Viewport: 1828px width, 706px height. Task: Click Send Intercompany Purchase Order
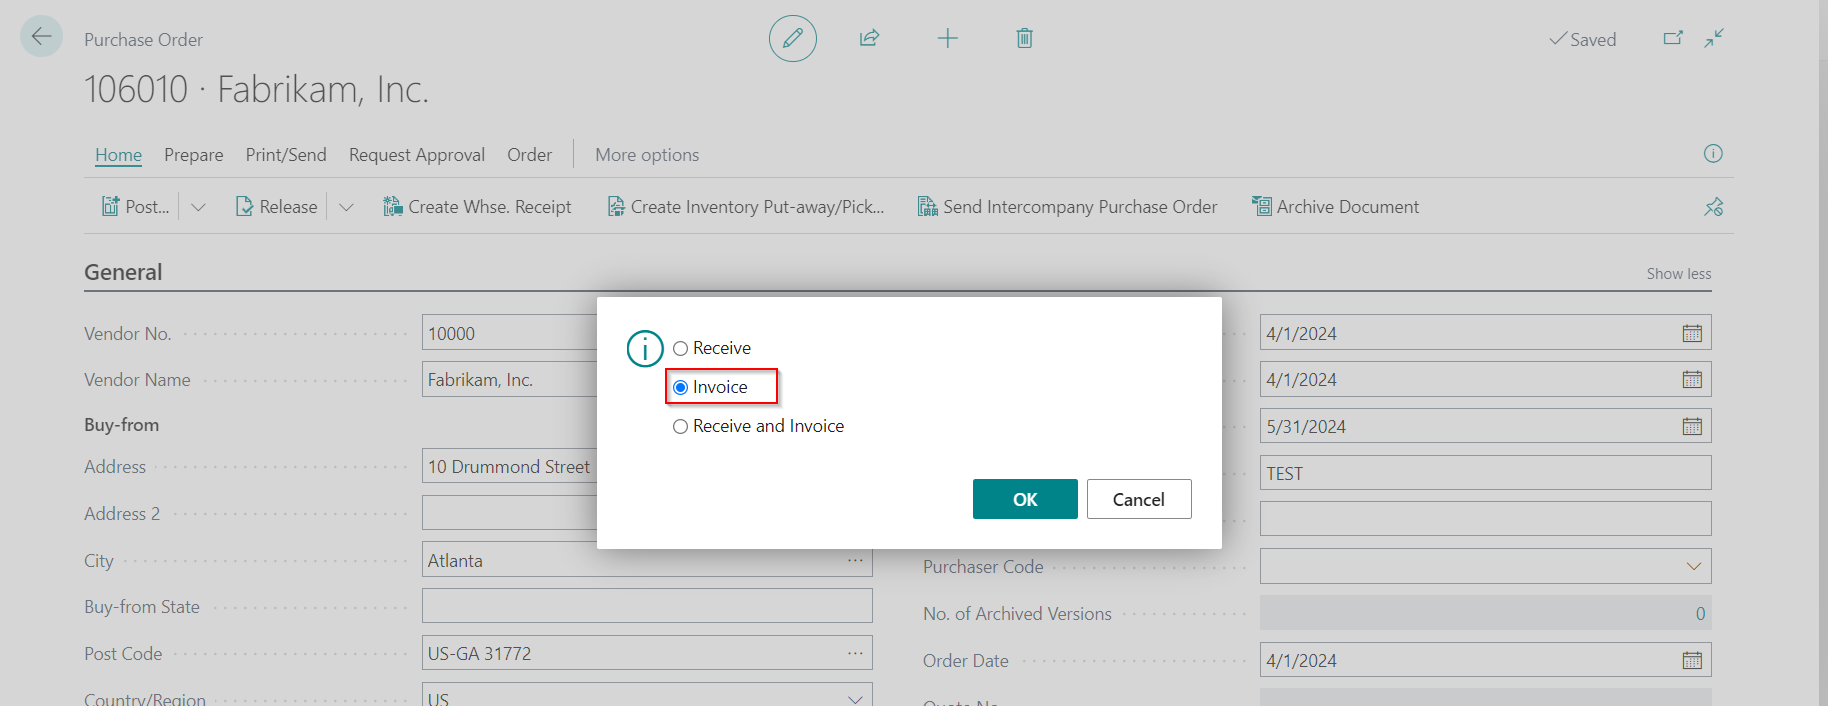point(1067,207)
